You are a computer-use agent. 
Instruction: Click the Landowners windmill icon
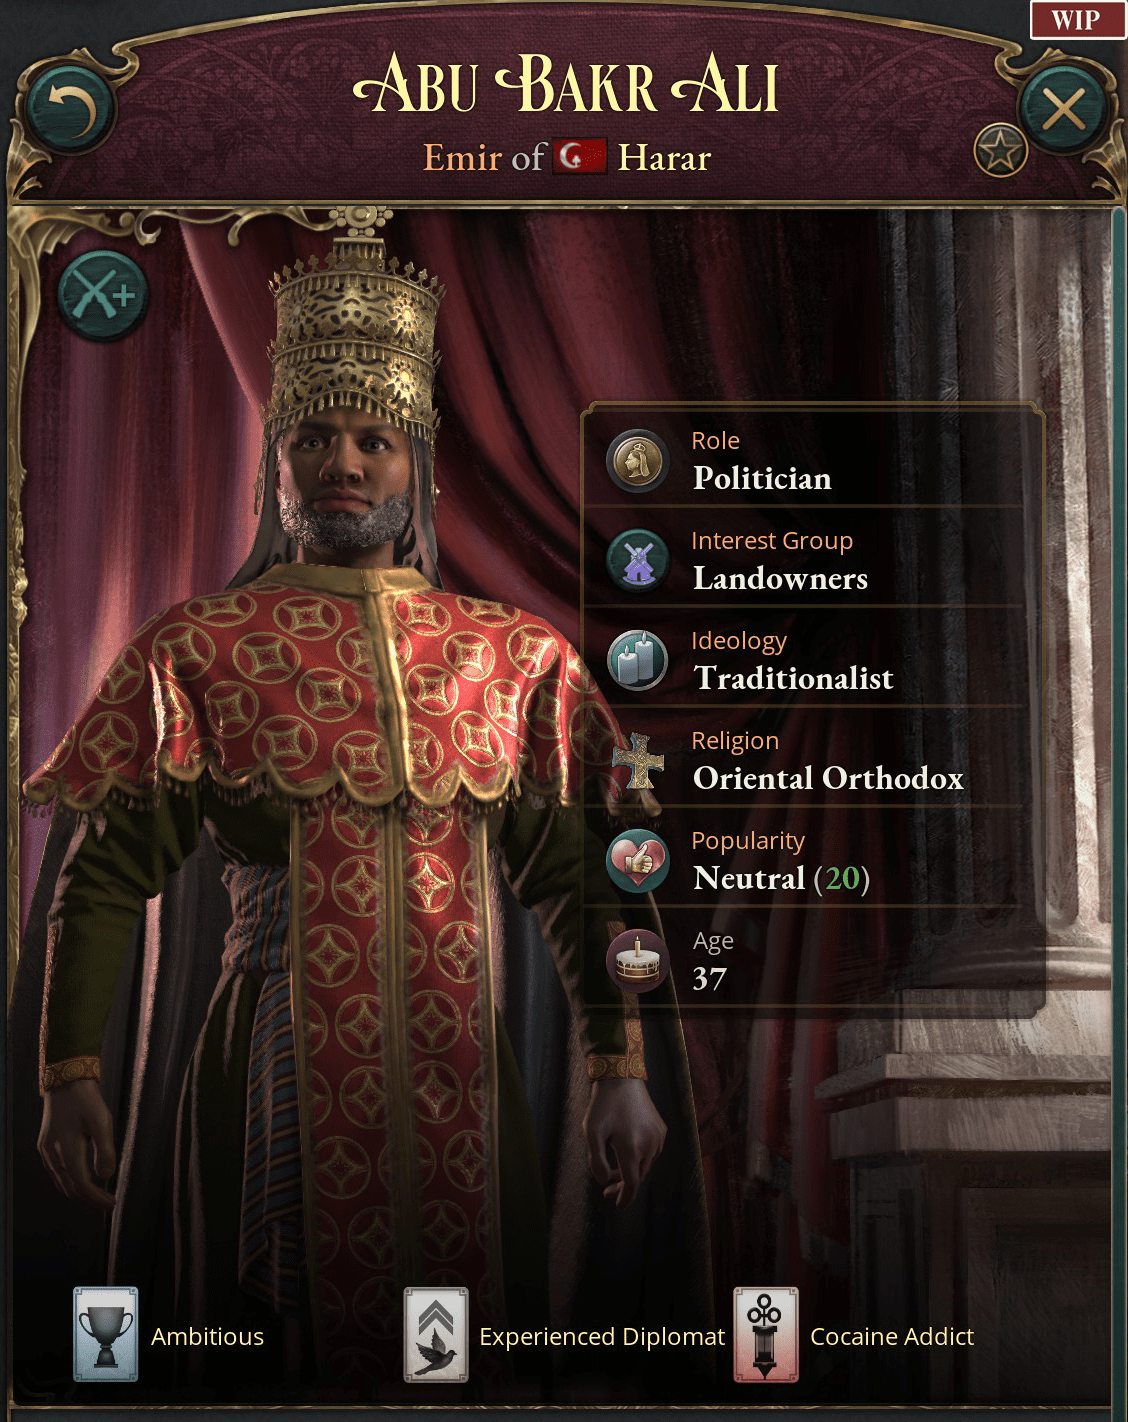638,560
